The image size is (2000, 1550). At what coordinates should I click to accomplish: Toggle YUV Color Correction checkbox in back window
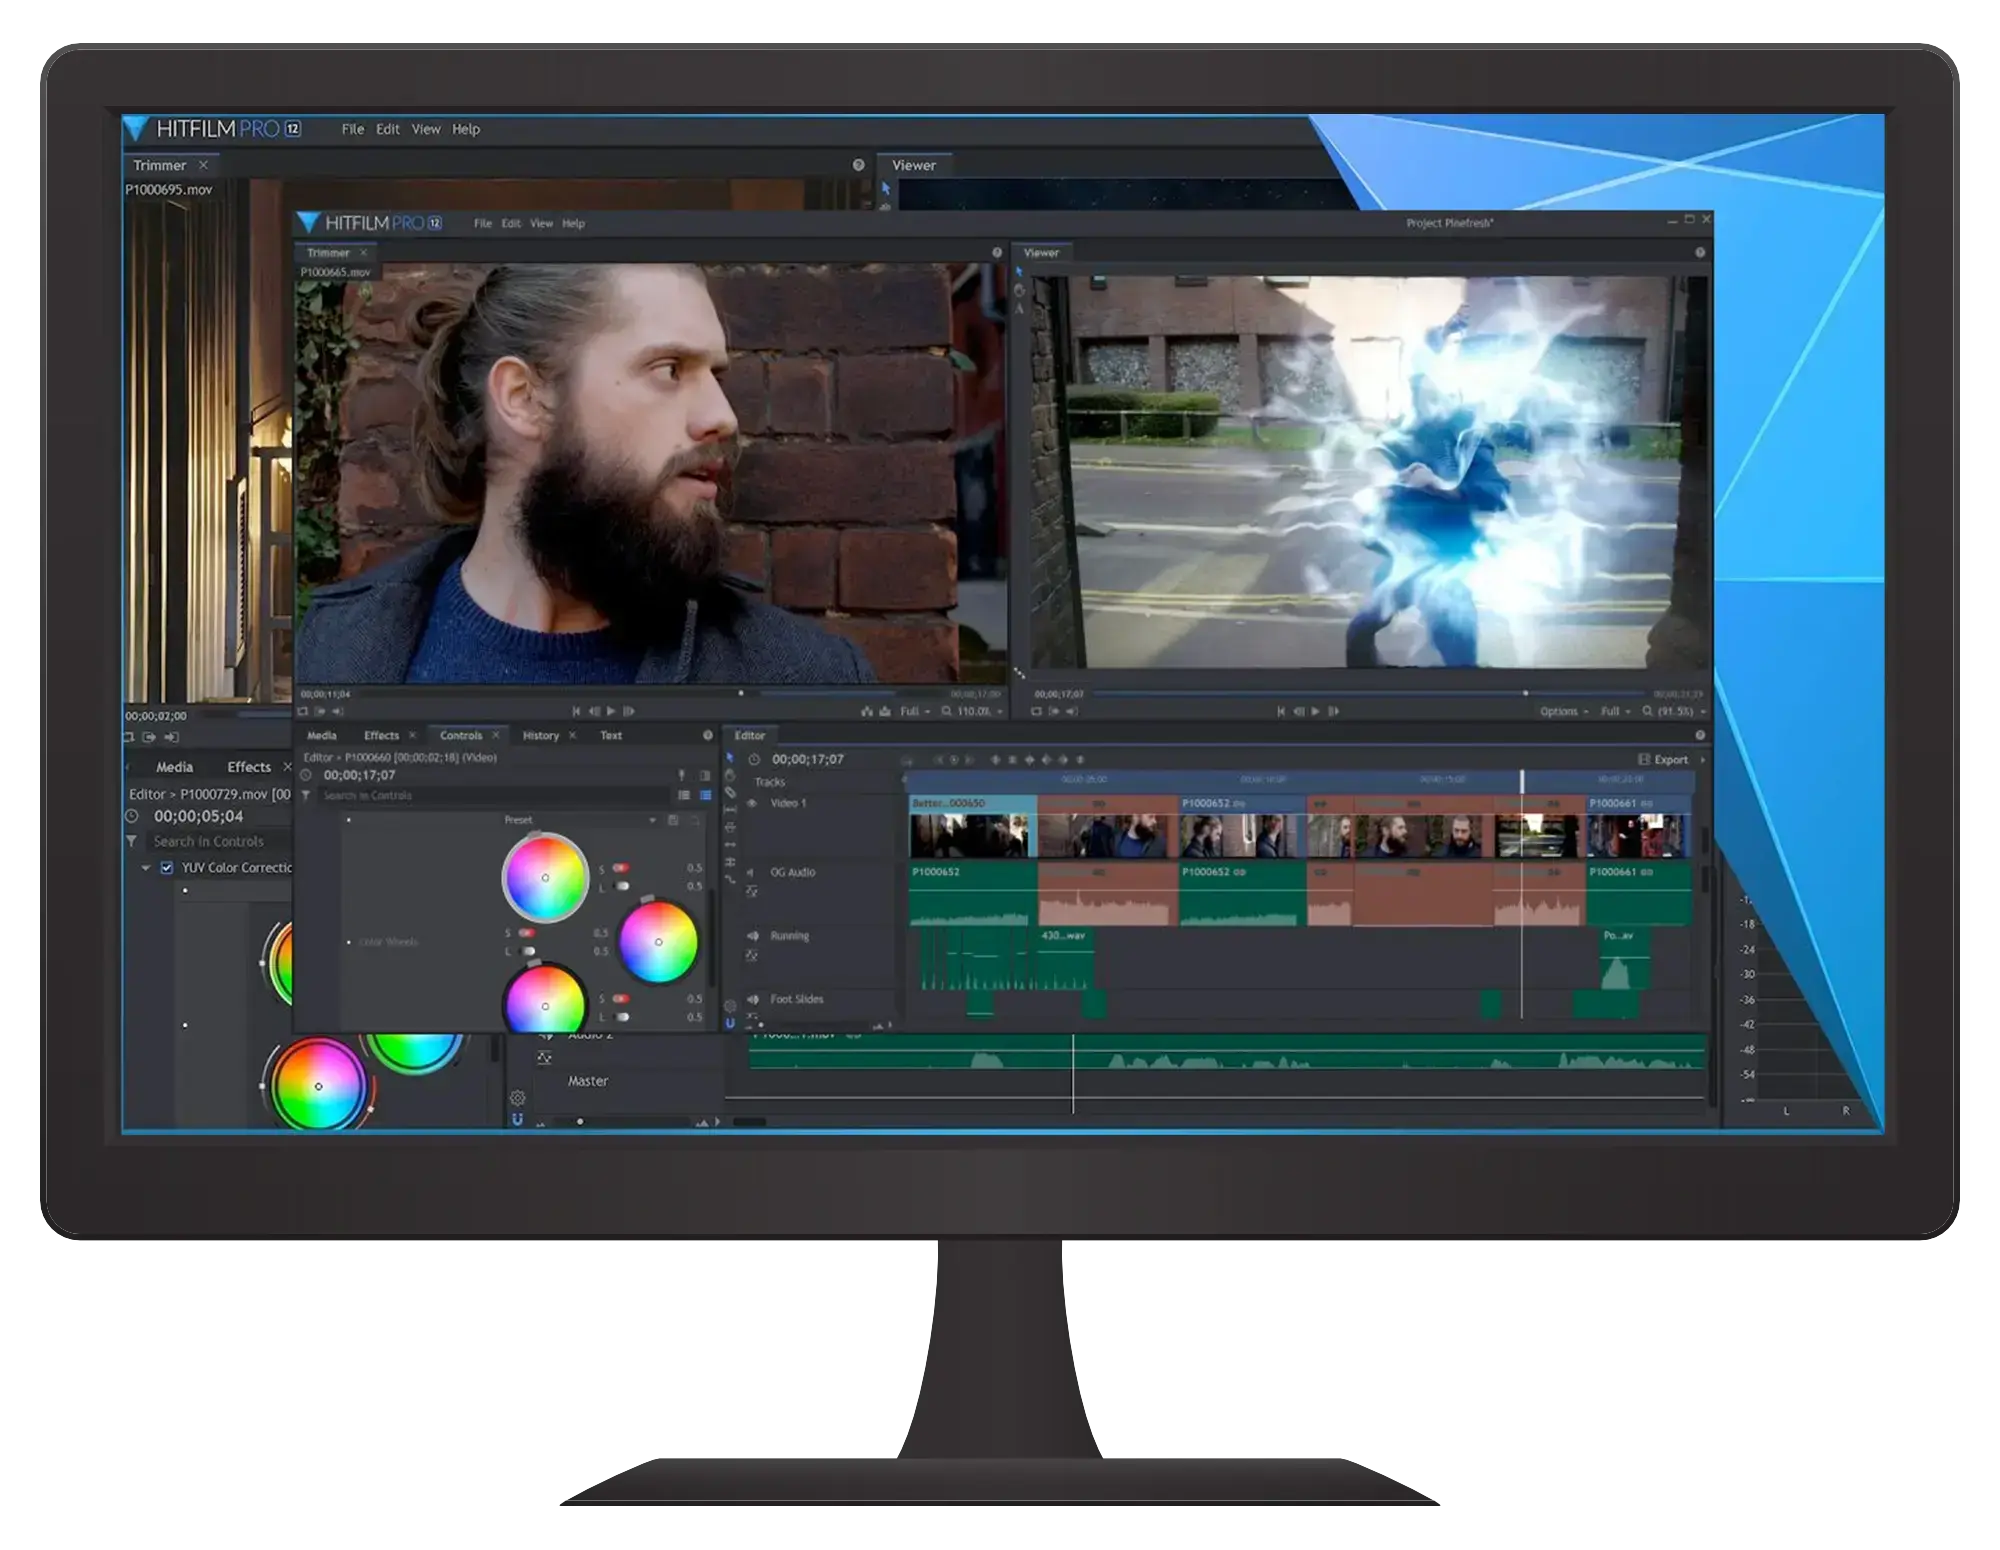click(167, 868)
